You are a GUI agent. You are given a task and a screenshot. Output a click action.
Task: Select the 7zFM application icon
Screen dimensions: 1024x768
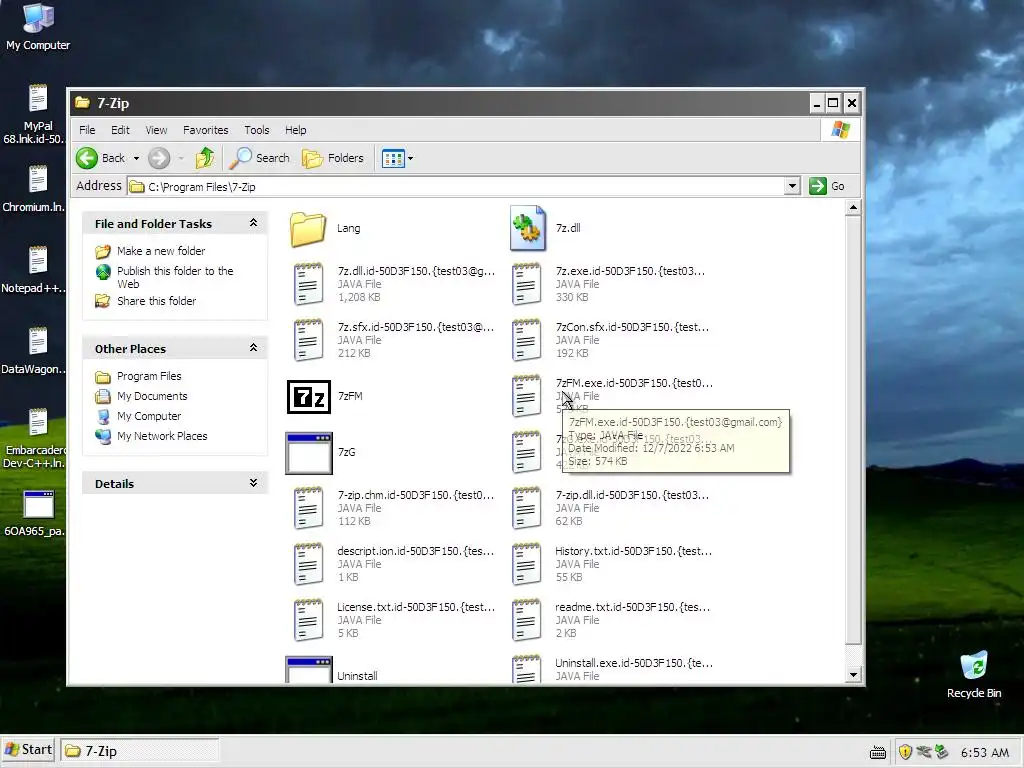tap(309, 396)
